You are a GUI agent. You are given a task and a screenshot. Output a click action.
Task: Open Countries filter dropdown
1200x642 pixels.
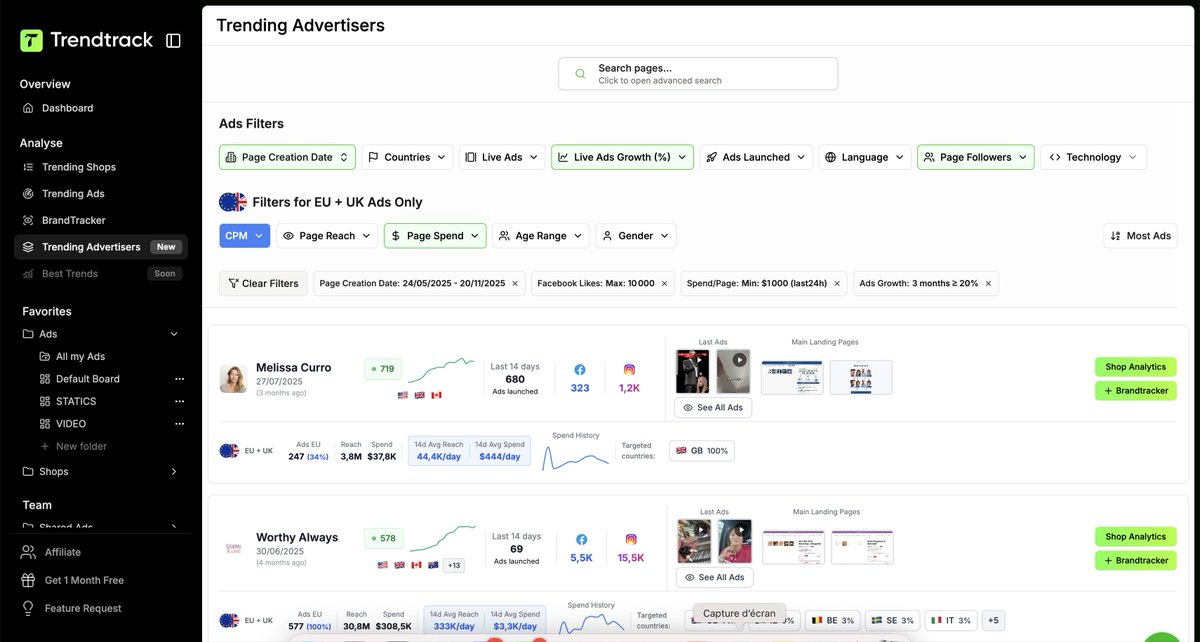click(x=406, y=157)
